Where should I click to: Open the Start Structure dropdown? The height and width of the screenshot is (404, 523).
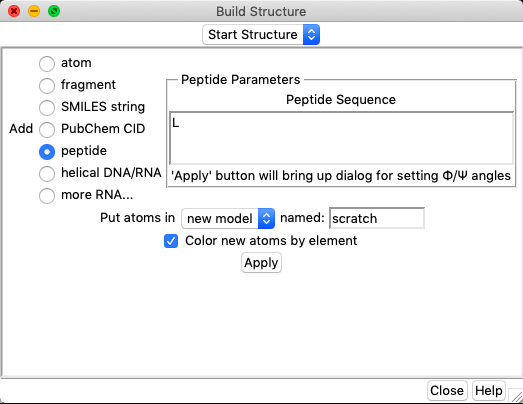tap(261, 34)
